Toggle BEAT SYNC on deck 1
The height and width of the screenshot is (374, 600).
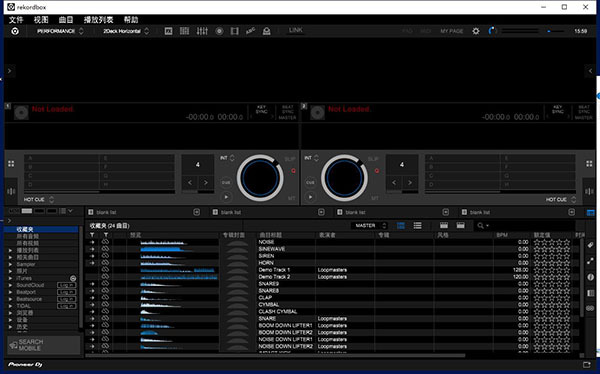tap(287, 109)
